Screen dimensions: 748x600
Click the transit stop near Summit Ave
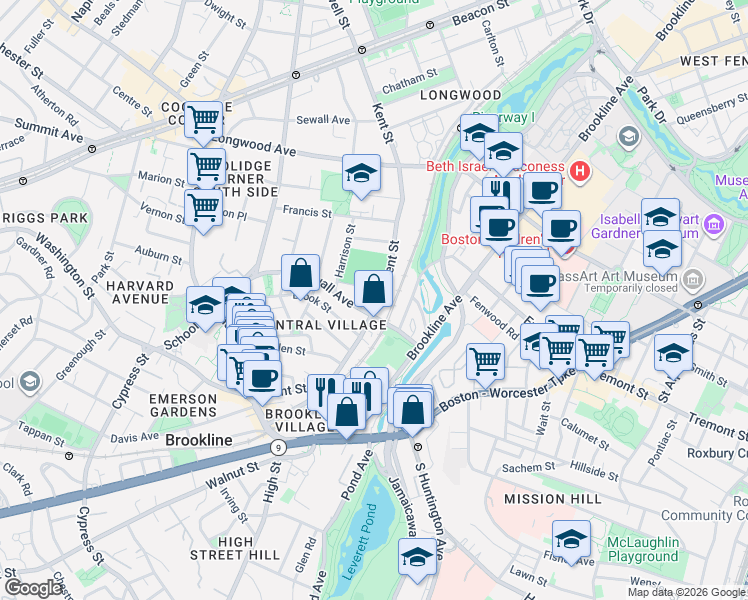(x=92, y=149)
